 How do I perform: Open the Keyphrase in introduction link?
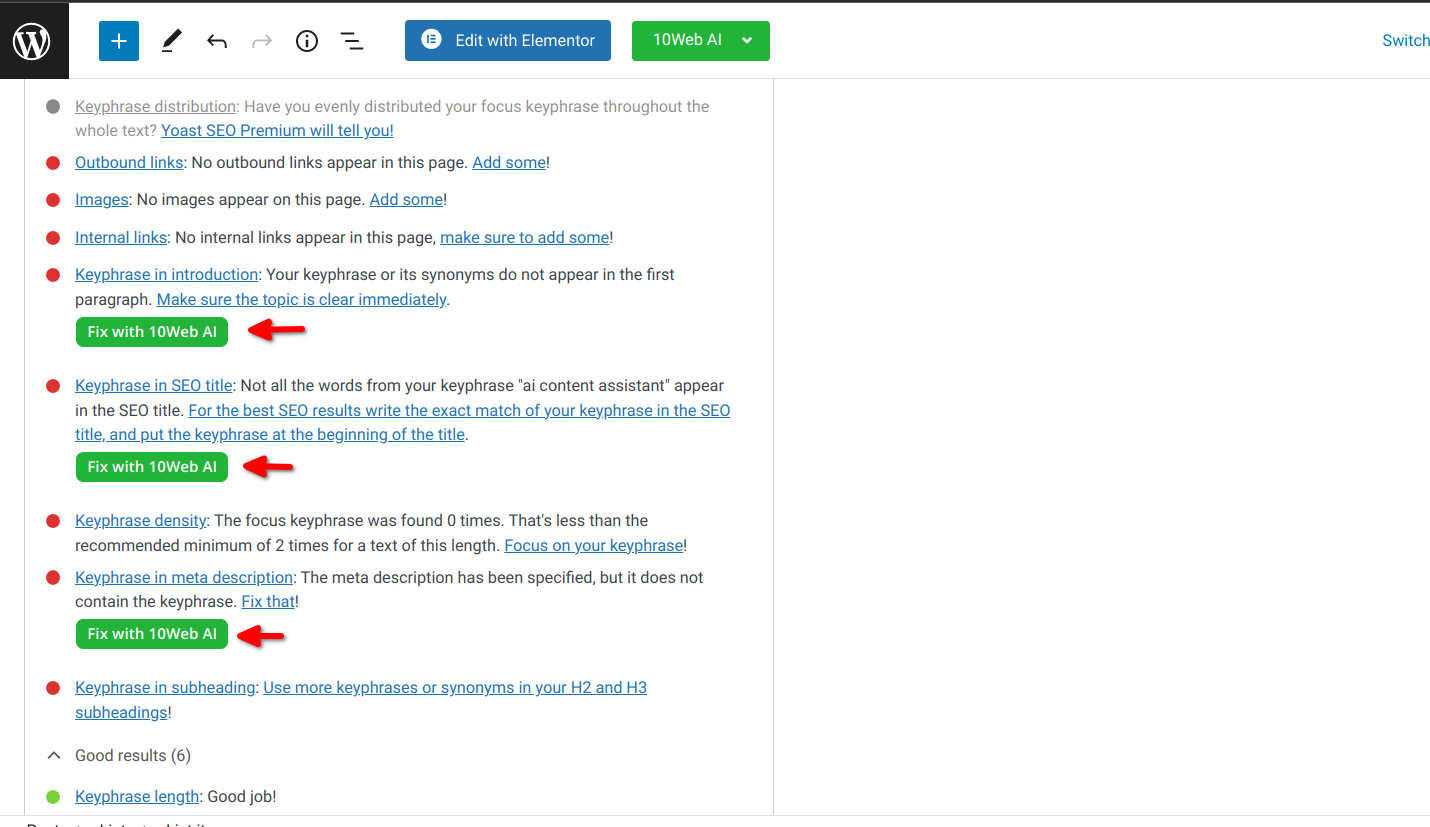(167, 274)
